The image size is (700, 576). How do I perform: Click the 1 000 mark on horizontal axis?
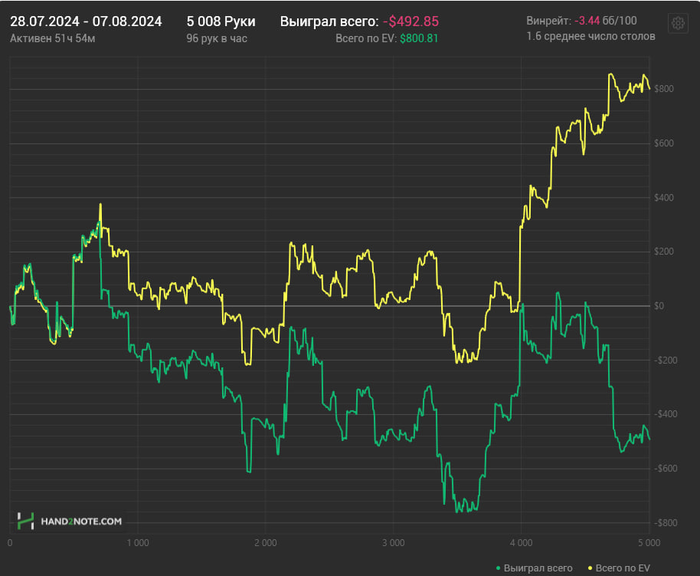click(x=138, y=543)
